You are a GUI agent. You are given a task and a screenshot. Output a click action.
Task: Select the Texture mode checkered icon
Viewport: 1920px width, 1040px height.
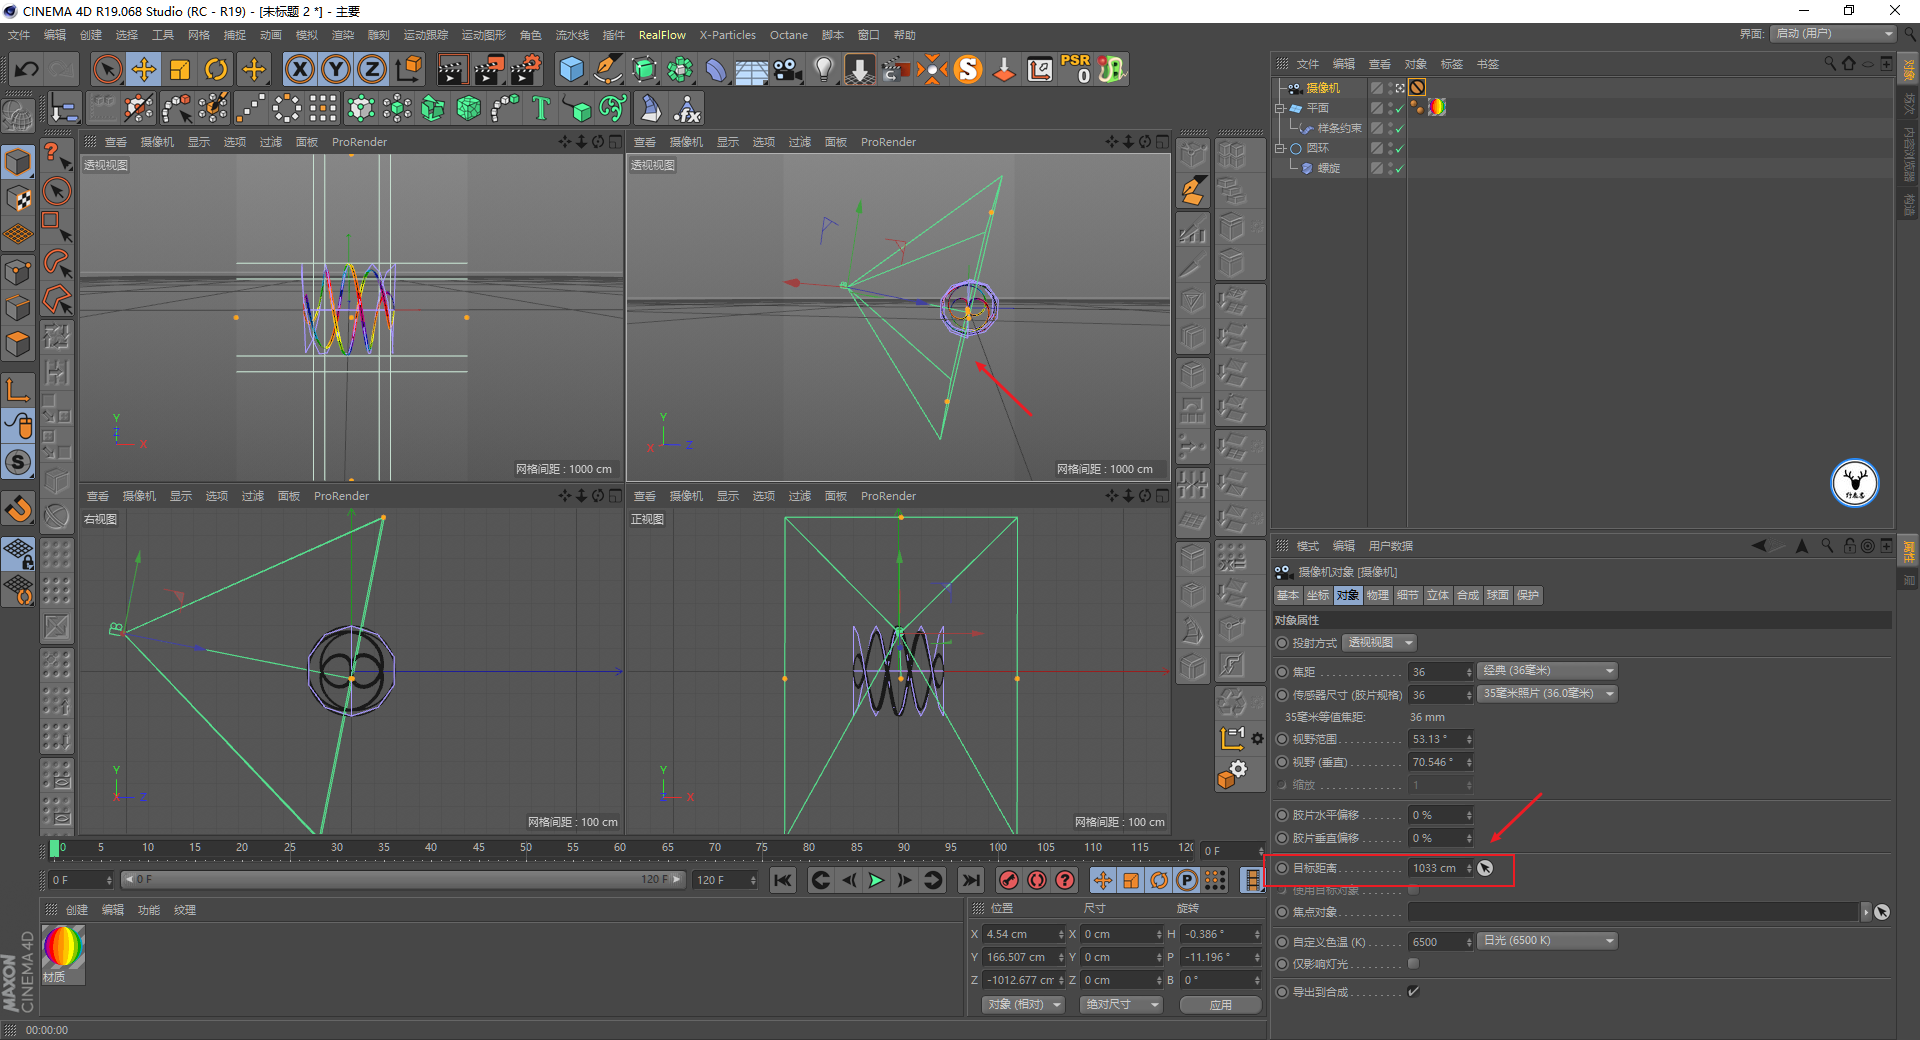(x=18, y=198)
